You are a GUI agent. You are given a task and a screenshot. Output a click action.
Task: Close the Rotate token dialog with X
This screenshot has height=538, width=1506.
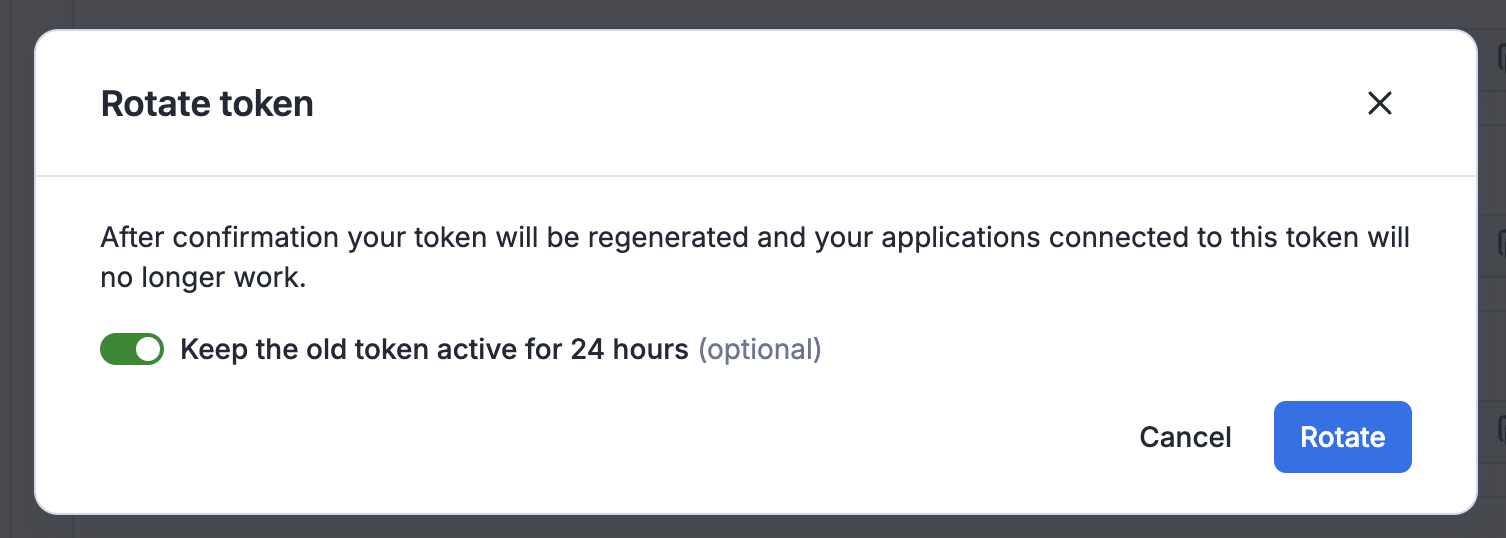(x=1379, y=103)
